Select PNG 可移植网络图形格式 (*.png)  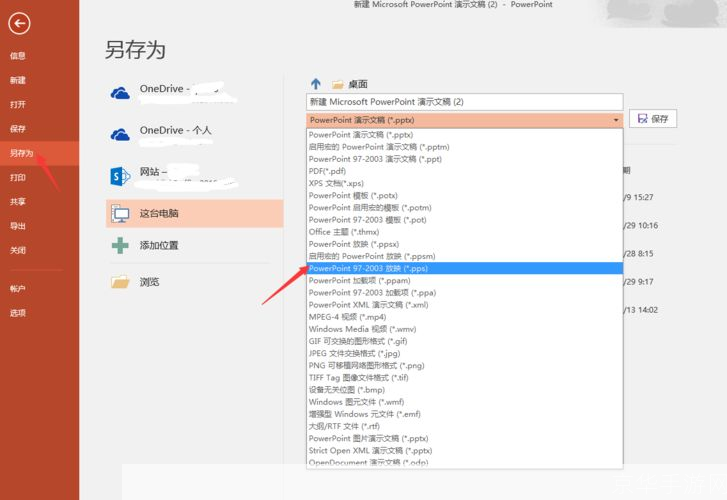click(465, 365)
